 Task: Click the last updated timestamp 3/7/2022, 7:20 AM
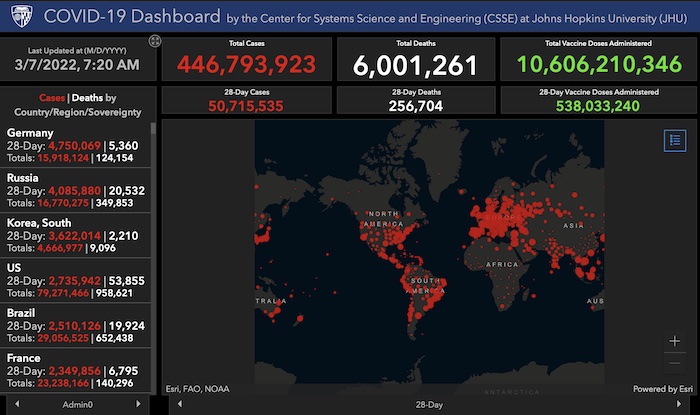pos(77,65)
